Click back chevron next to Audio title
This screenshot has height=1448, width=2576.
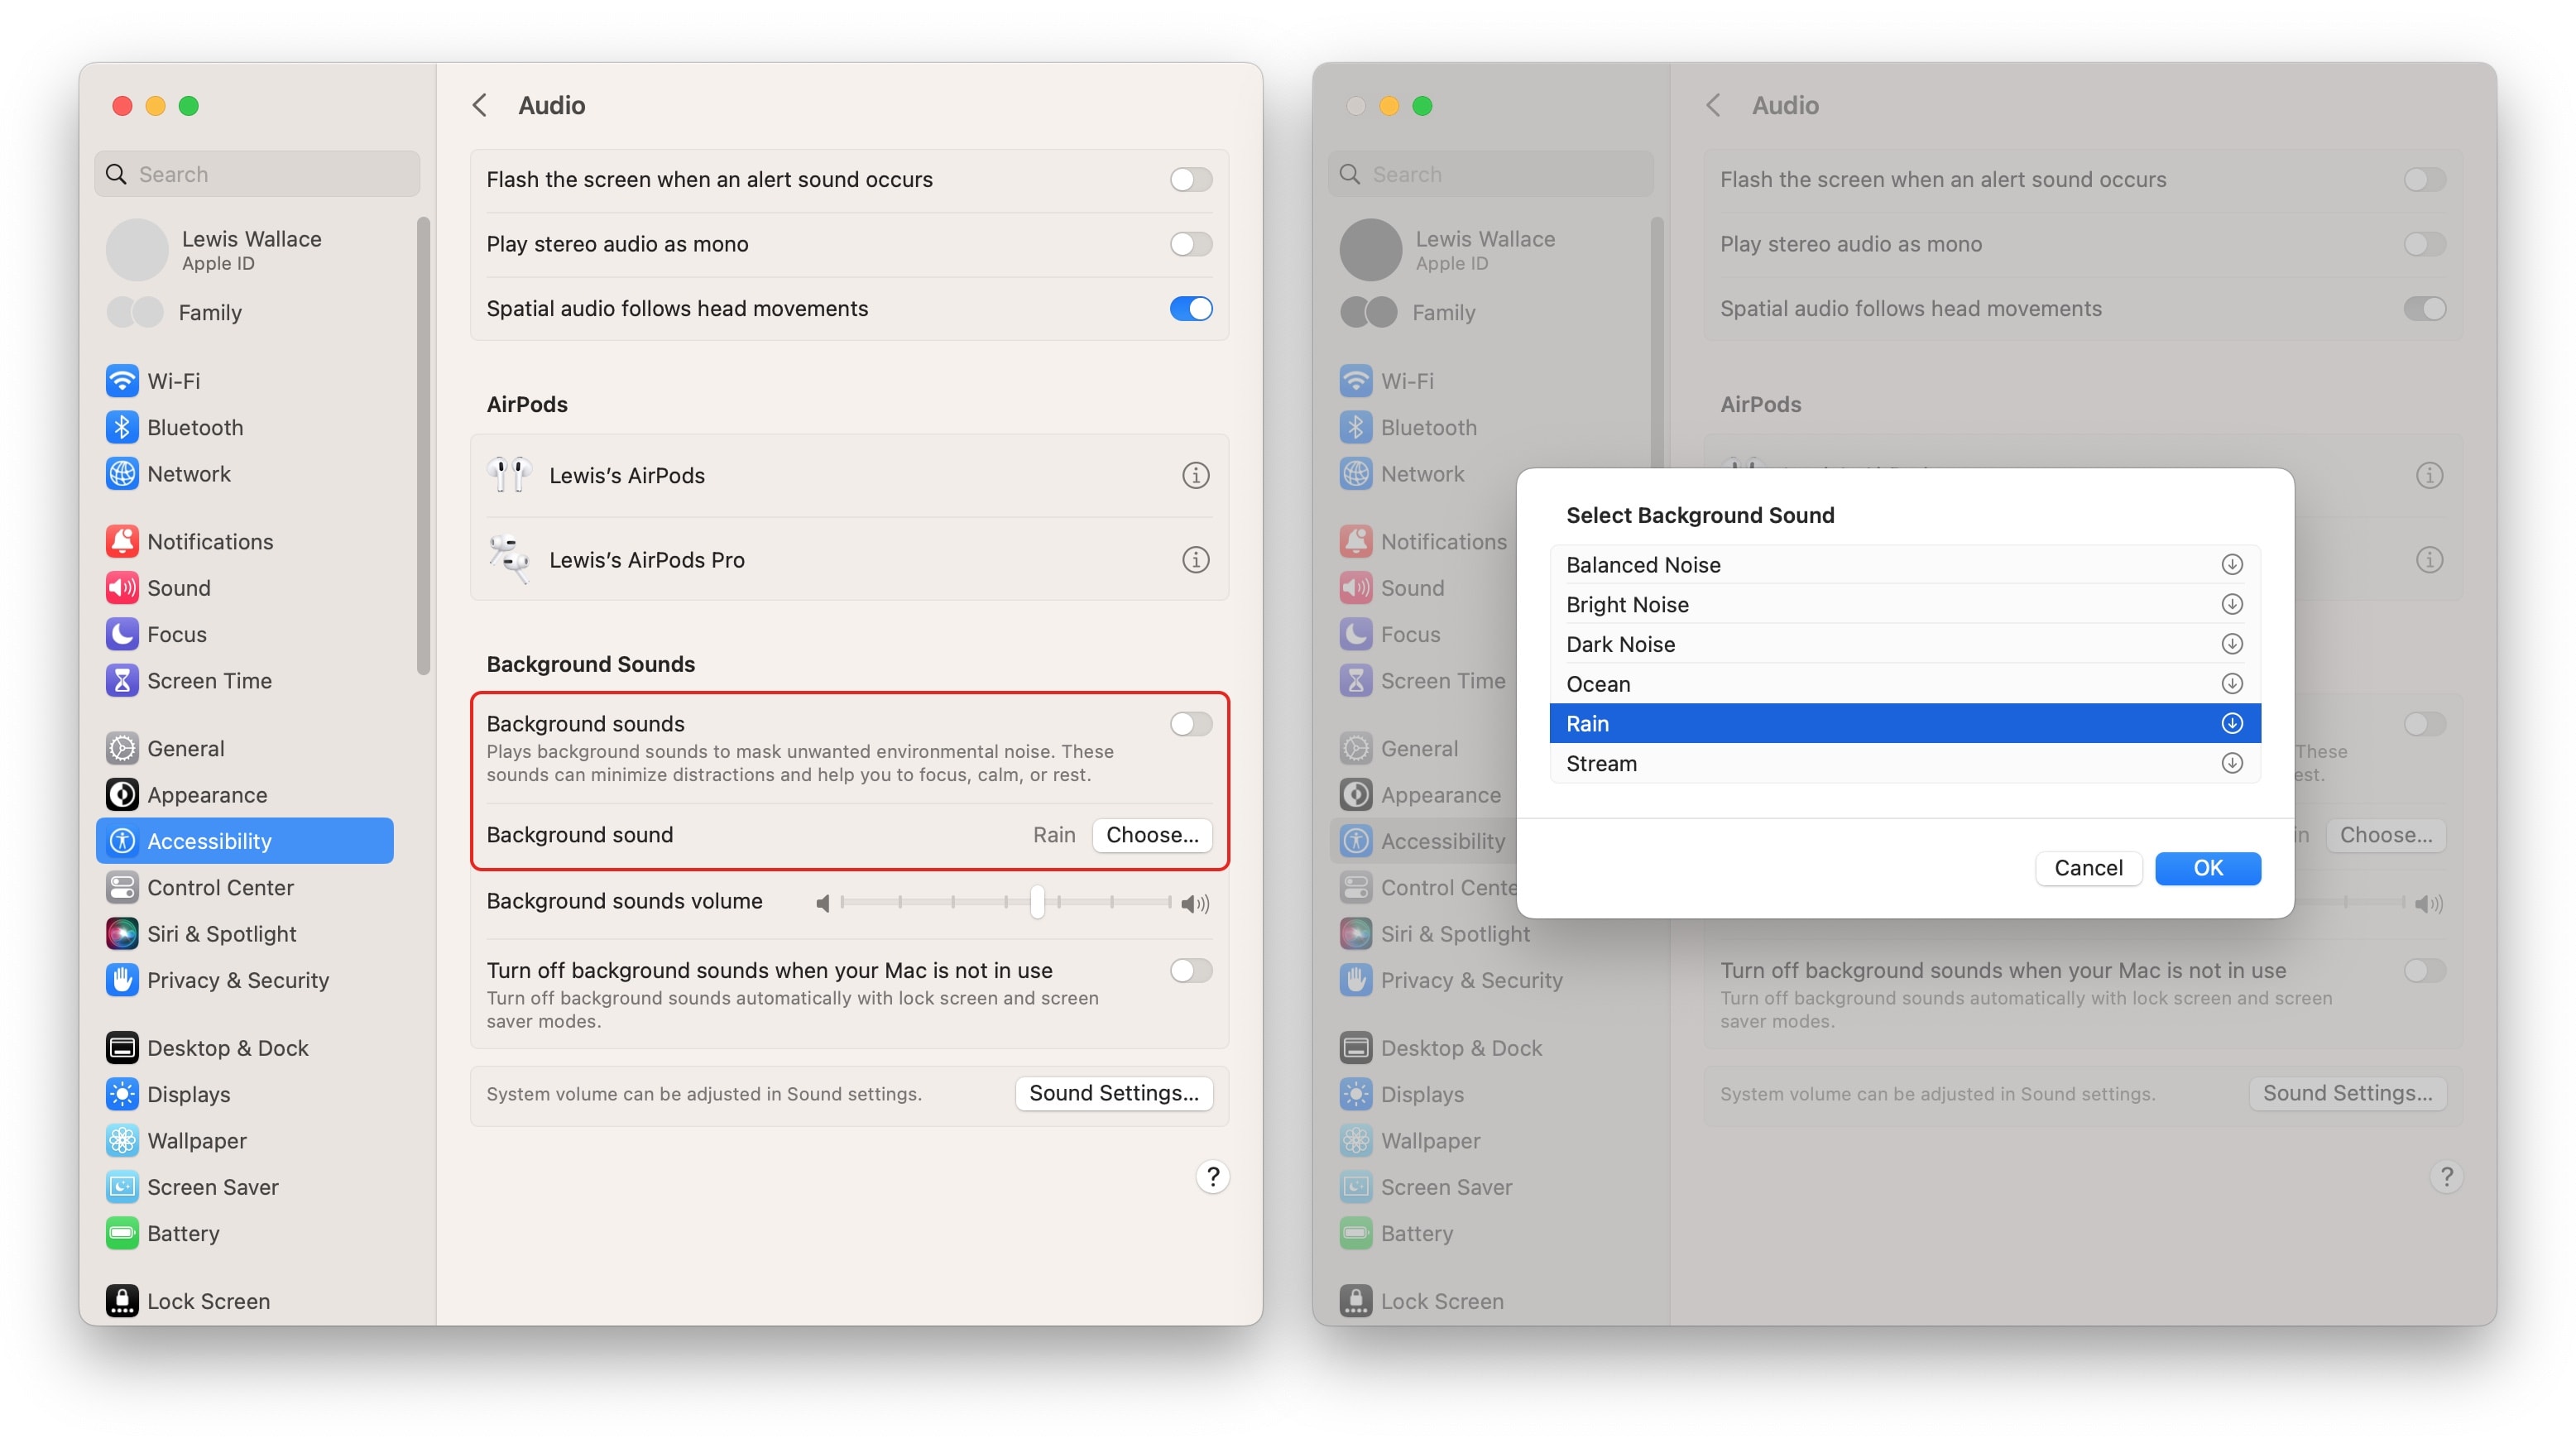[480, 105]
